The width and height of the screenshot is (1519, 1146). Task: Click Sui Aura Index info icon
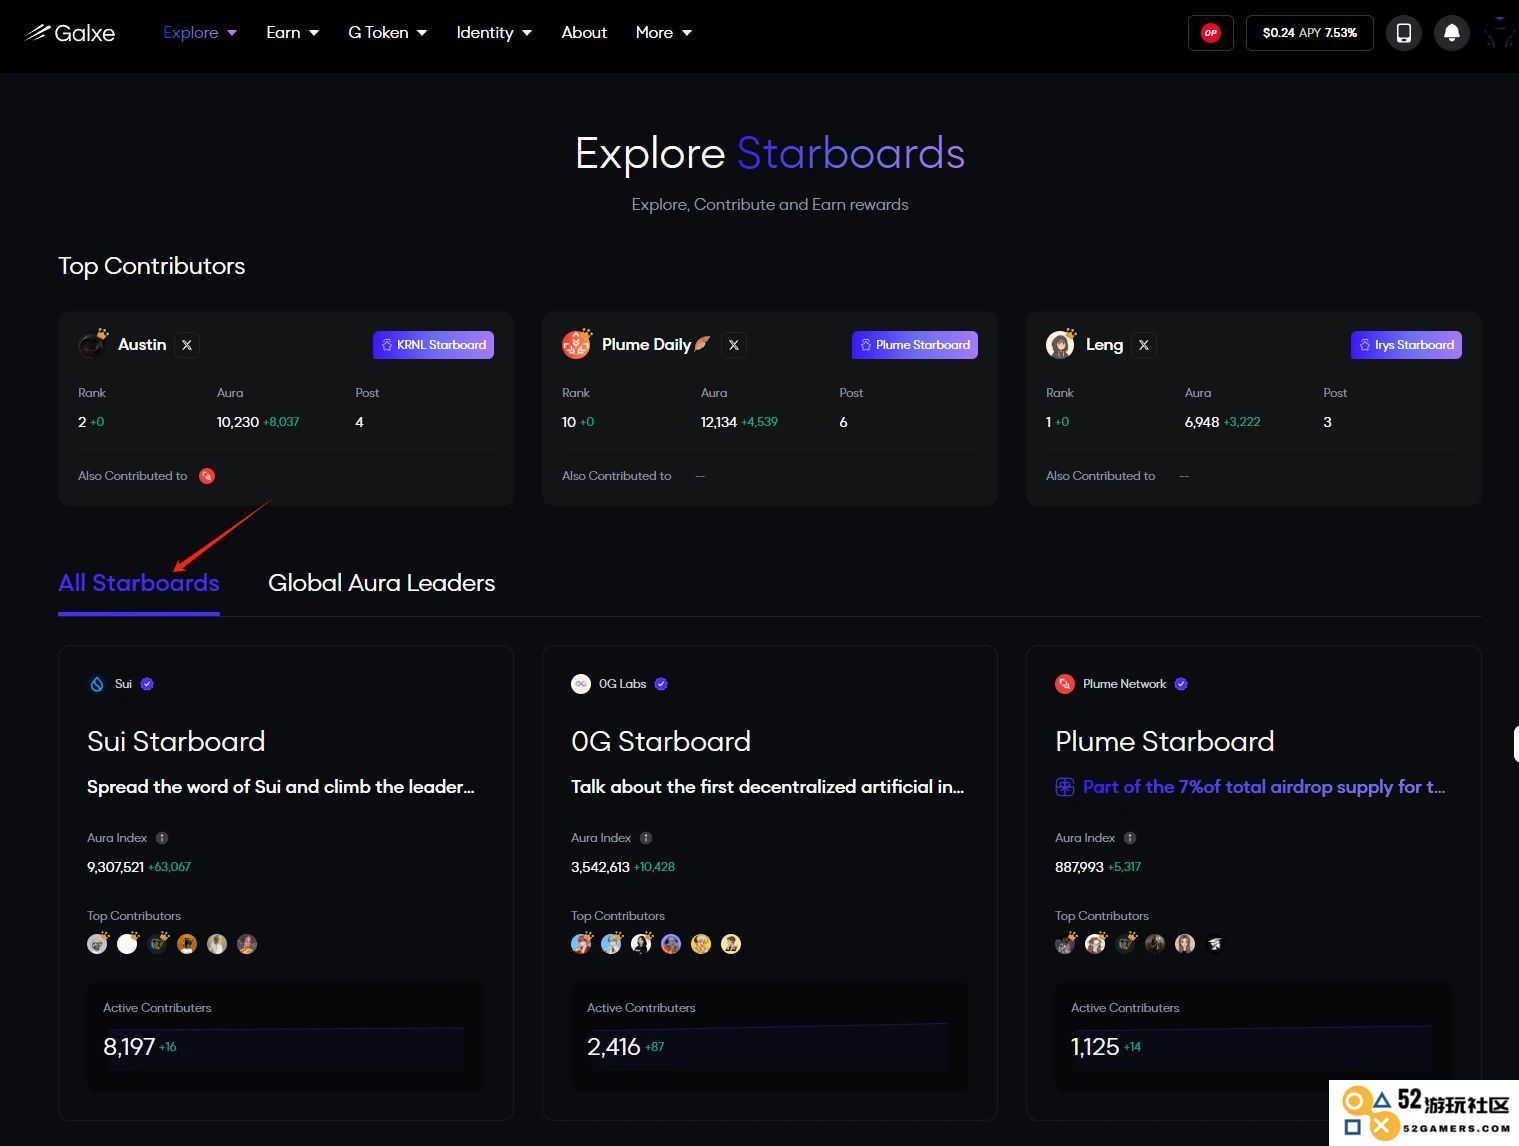pos(162,838)
